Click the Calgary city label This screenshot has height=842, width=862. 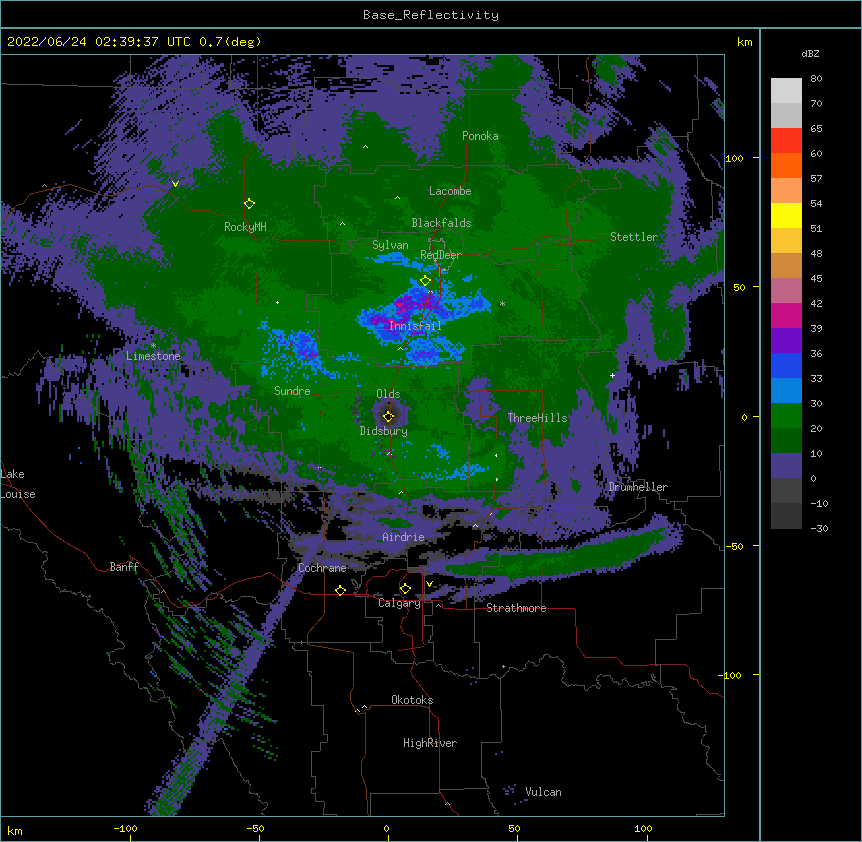click(400, 603)
